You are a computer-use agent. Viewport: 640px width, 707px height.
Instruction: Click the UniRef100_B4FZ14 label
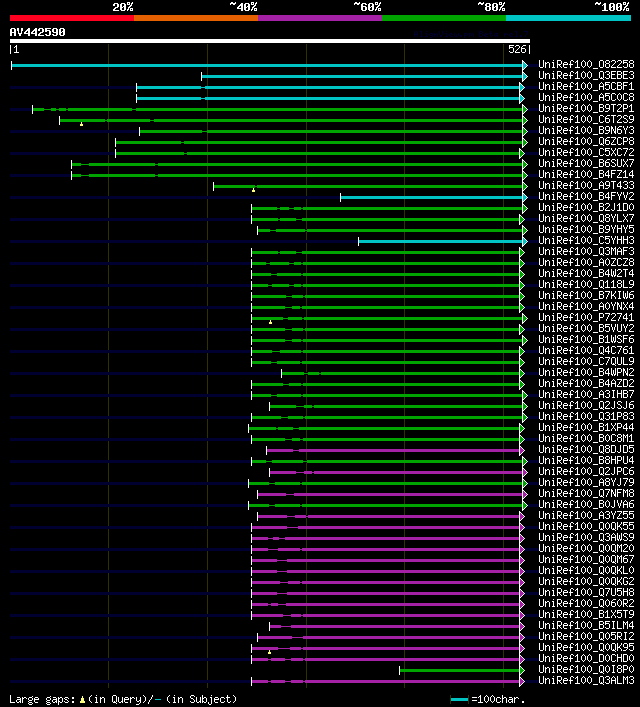pyautogui.click(x=586, y=174)
